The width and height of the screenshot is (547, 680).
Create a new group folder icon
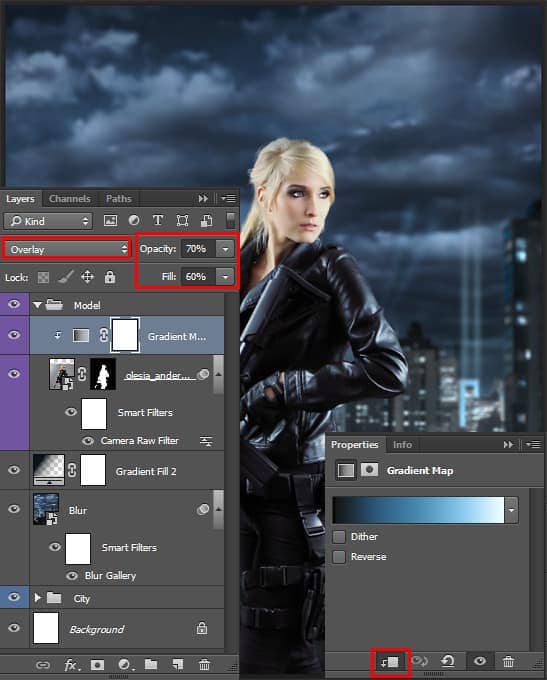(151, 664)
